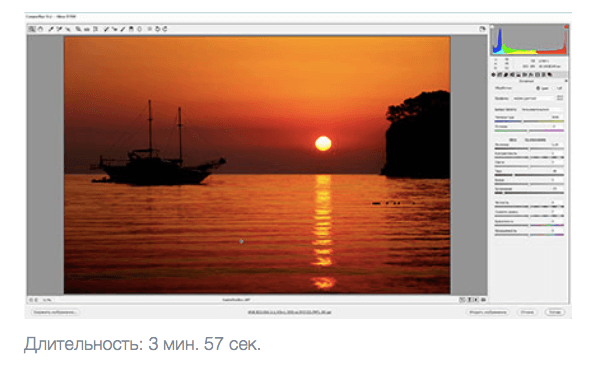Toggle between current and default settings icon
595x378 pixels.
pyautogui.click(x=483, y=300)
